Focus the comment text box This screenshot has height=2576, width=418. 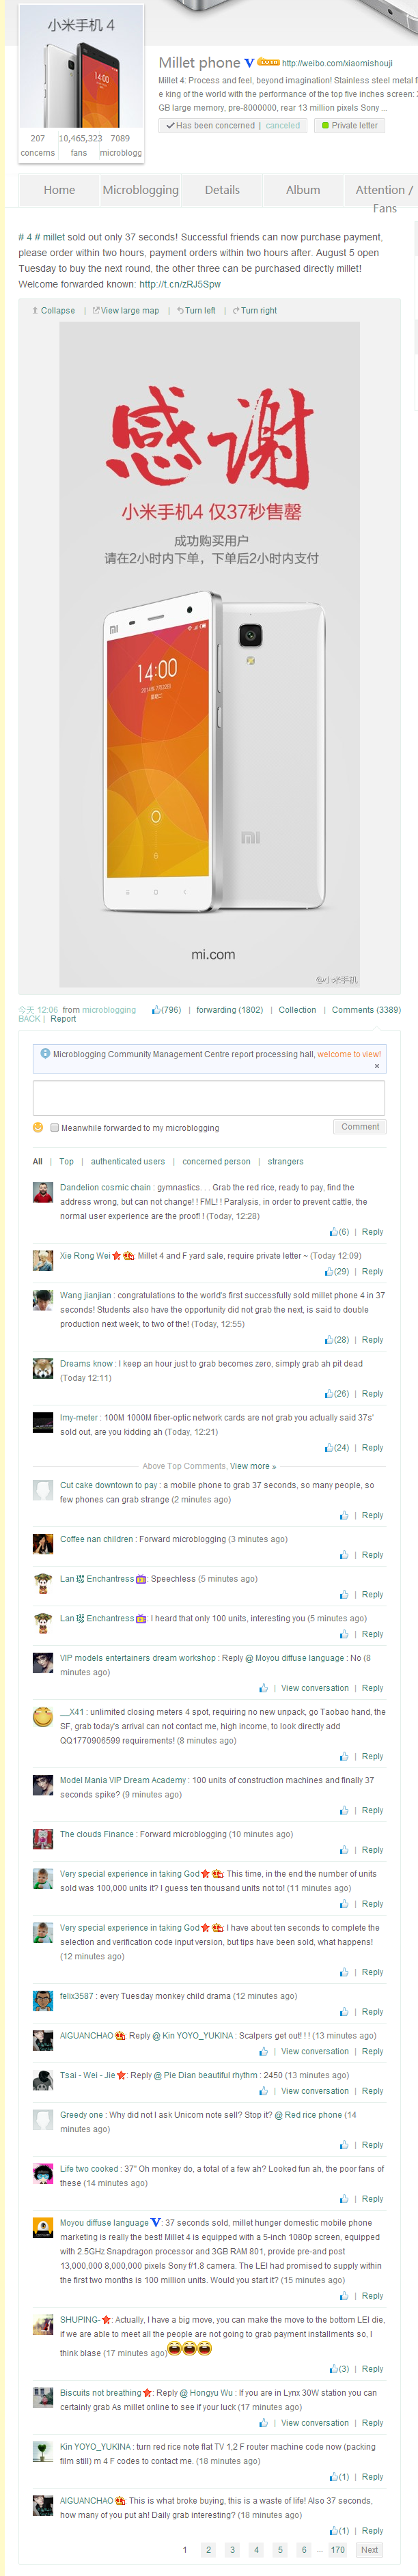point(209,1098)
